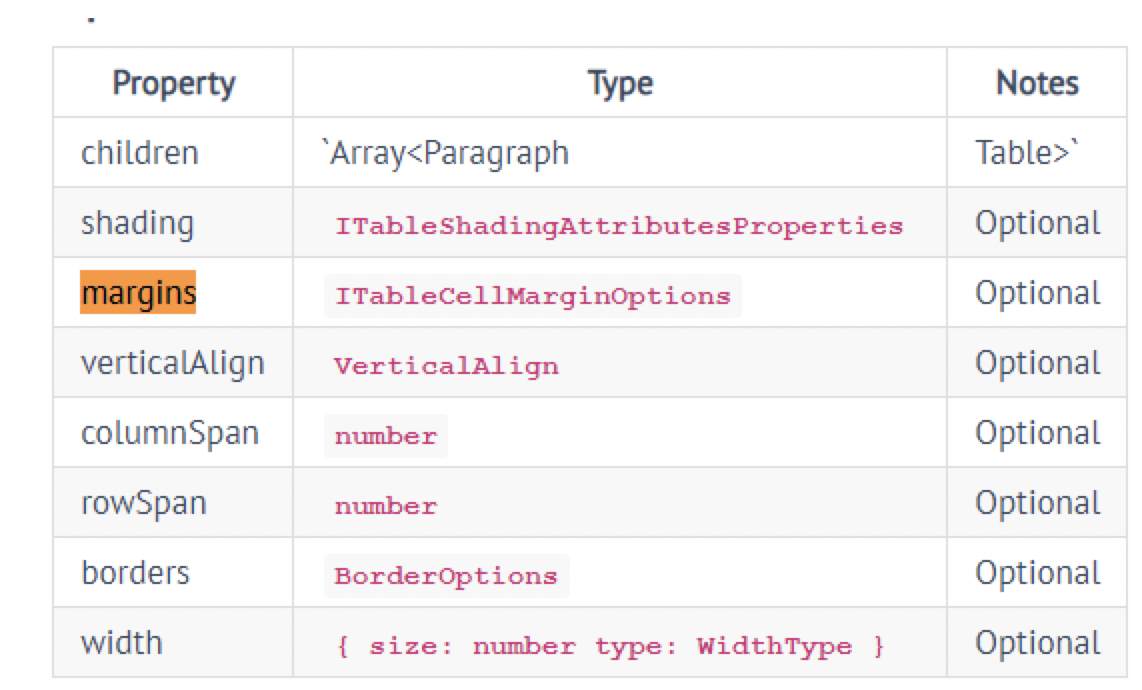Image resolution: width=1142 pixels, height=690 pixels.
Task: Click the number type for rowSpan
Action: 385,505
